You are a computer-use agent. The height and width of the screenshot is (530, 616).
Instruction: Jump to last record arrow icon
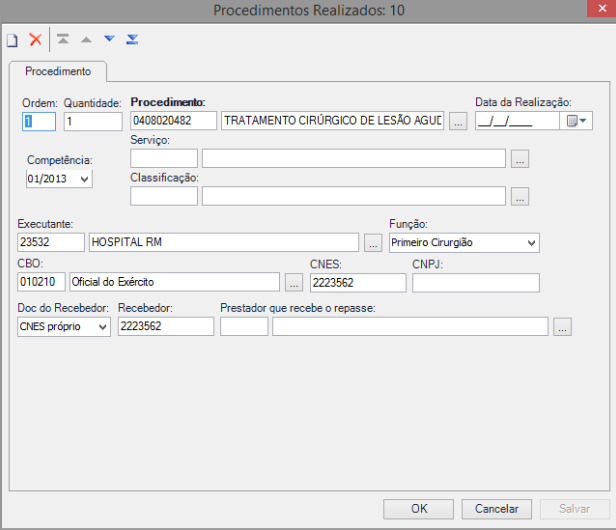click(132, 39)
